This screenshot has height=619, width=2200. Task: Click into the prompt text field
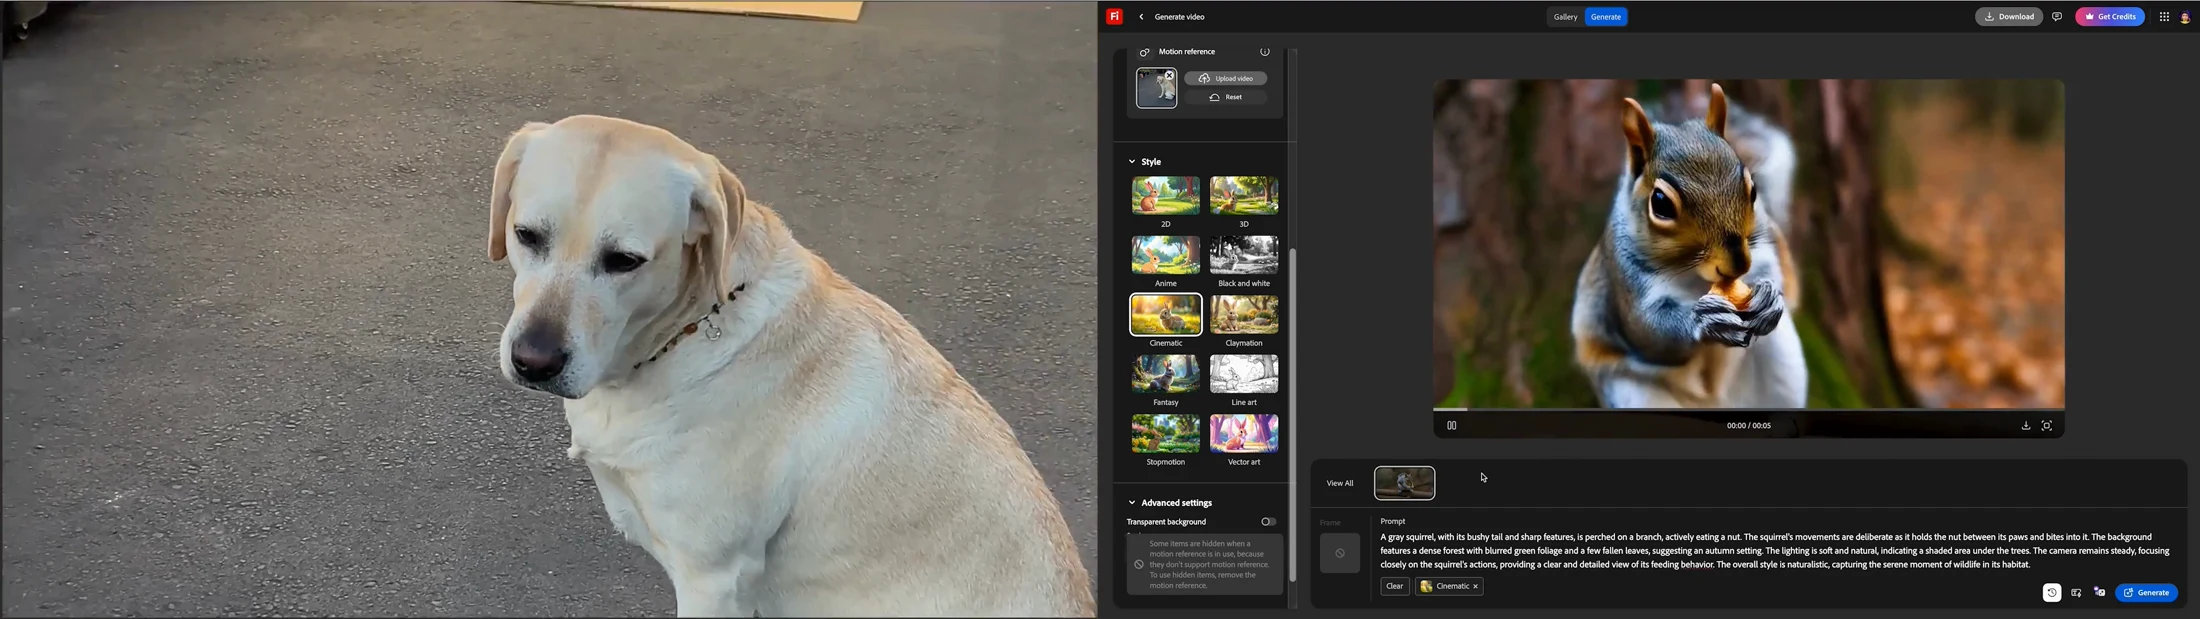[1775, 551]
